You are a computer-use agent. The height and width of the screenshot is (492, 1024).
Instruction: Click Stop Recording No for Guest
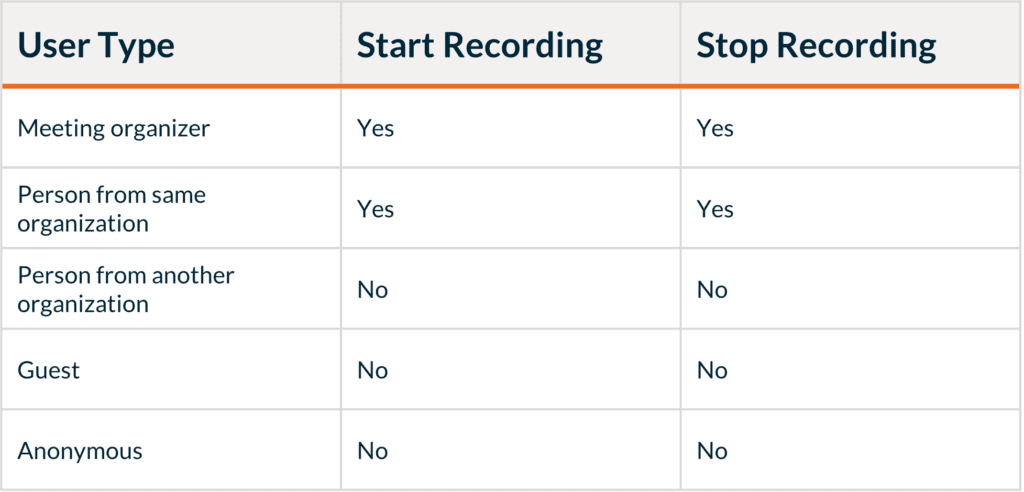[x=712, y=370]
